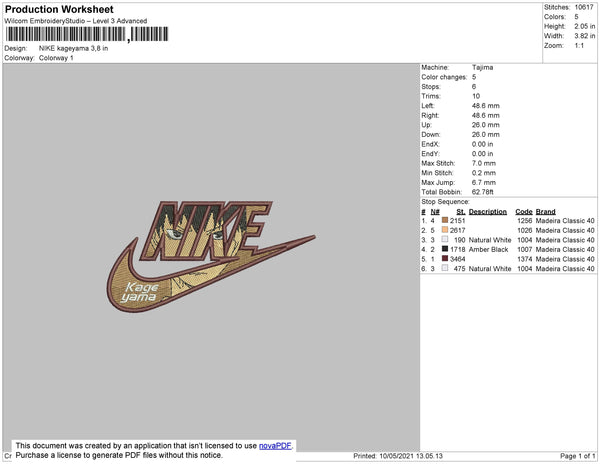Click the 'Stop Sequence:' heading
Screen dimensions: 600x464
click(445, 202)
